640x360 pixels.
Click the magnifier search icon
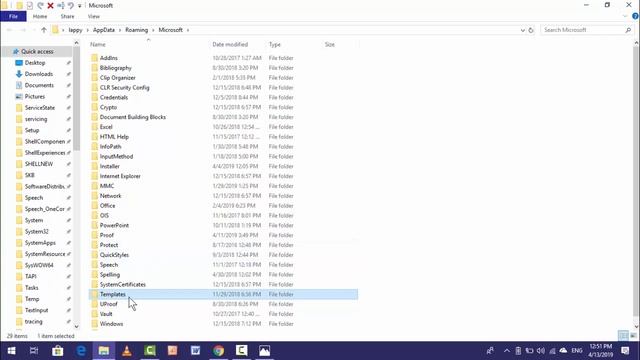click(628, 30)
